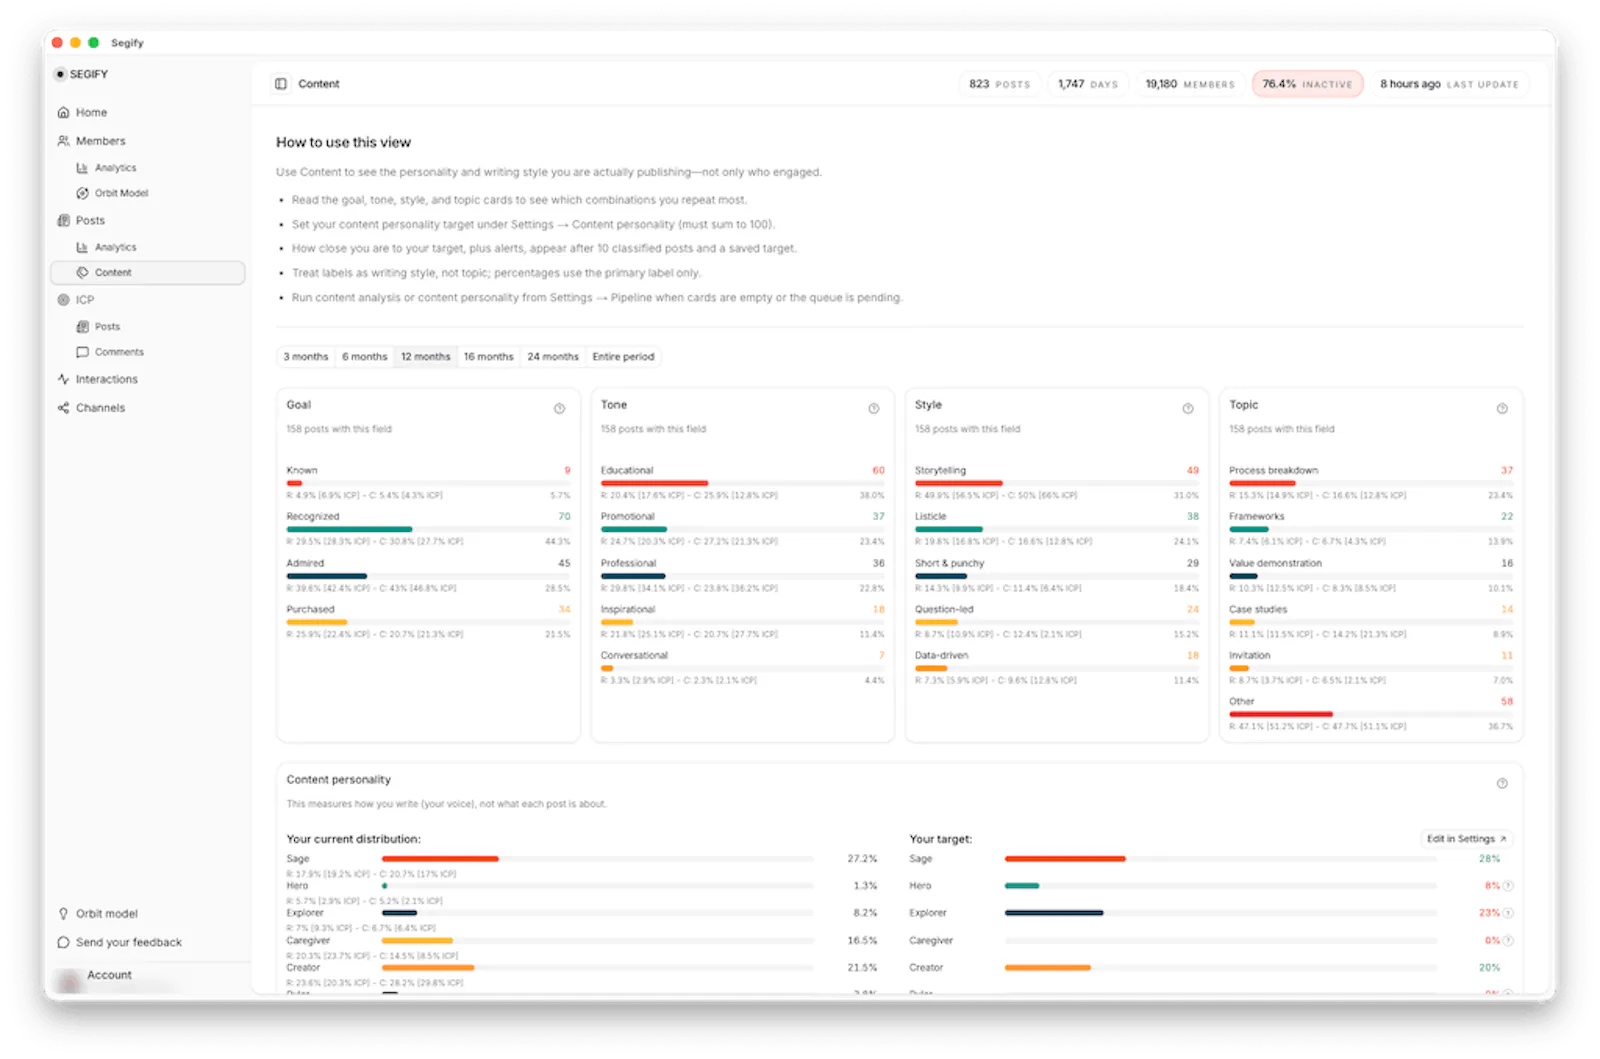Viewport: 1600px width, 1059px height.
Task: Click the help icon on Content personality
Action: tap(1502, 783)
